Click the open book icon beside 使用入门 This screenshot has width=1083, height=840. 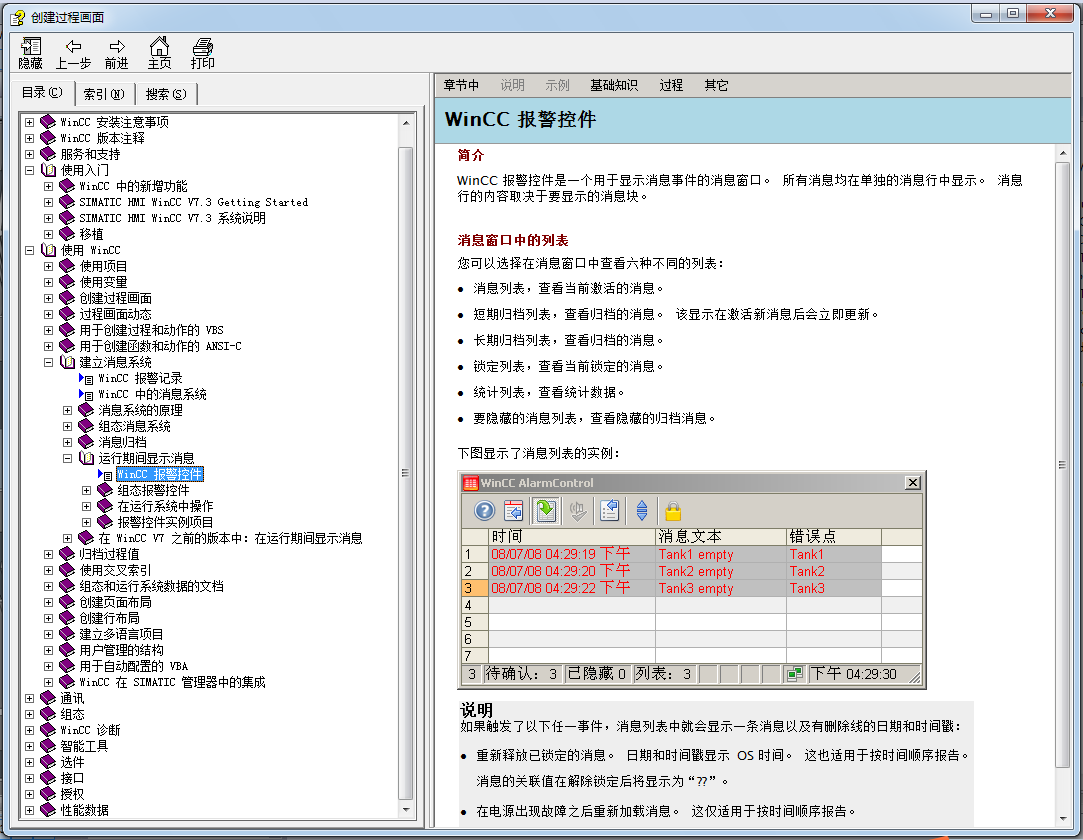(48, 170)
